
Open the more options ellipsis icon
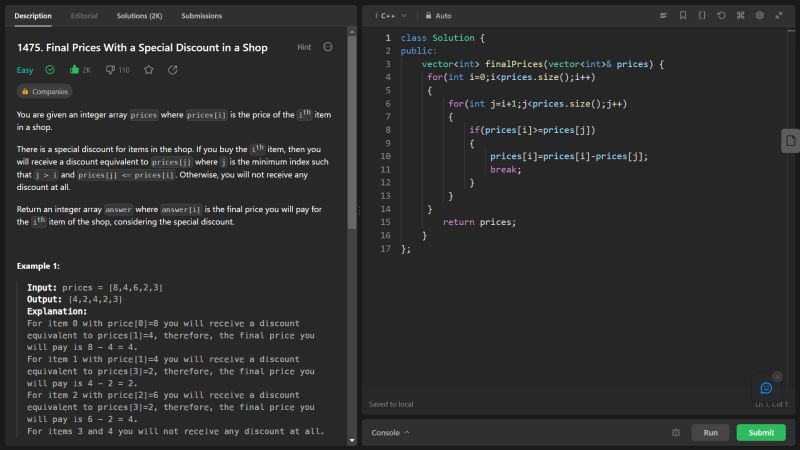[328, 47]
